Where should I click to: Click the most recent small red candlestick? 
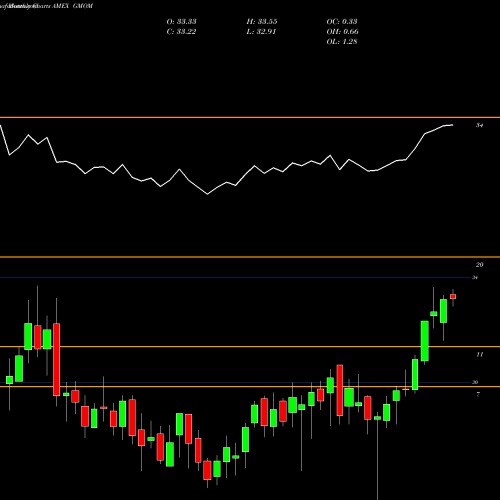point(453,296)
